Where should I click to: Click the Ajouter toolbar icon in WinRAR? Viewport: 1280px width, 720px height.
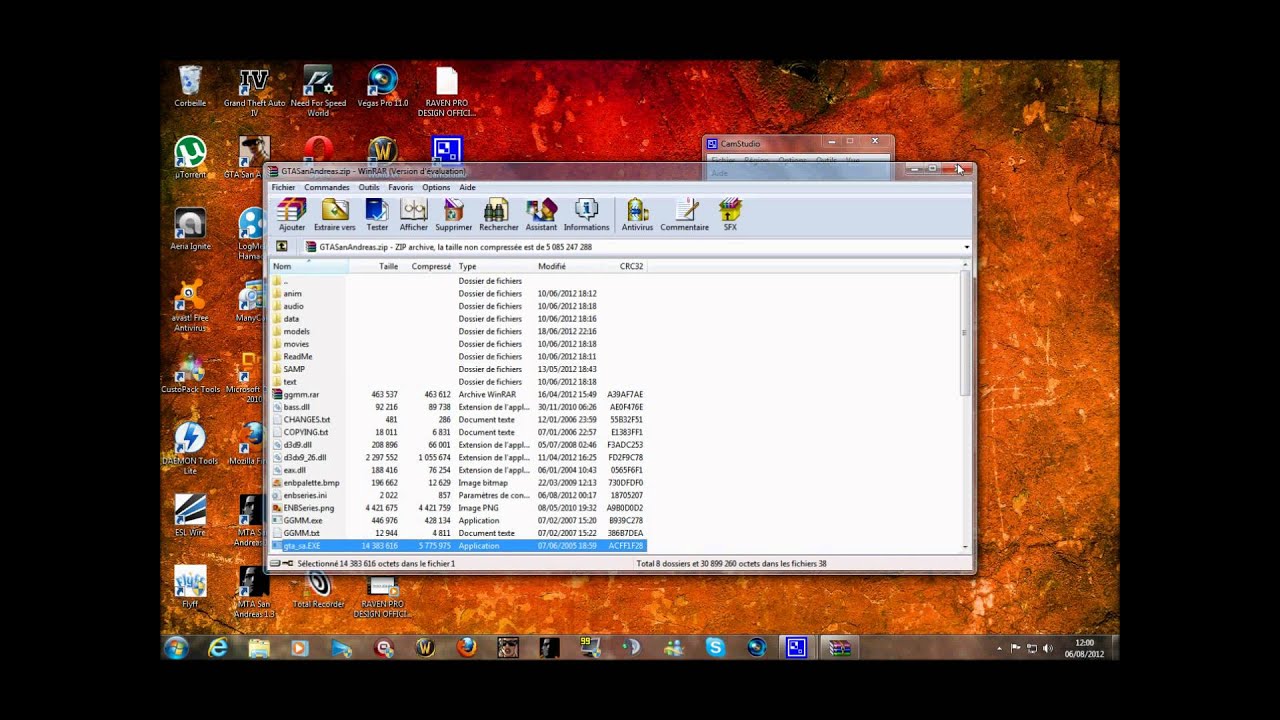pos(292,215)
